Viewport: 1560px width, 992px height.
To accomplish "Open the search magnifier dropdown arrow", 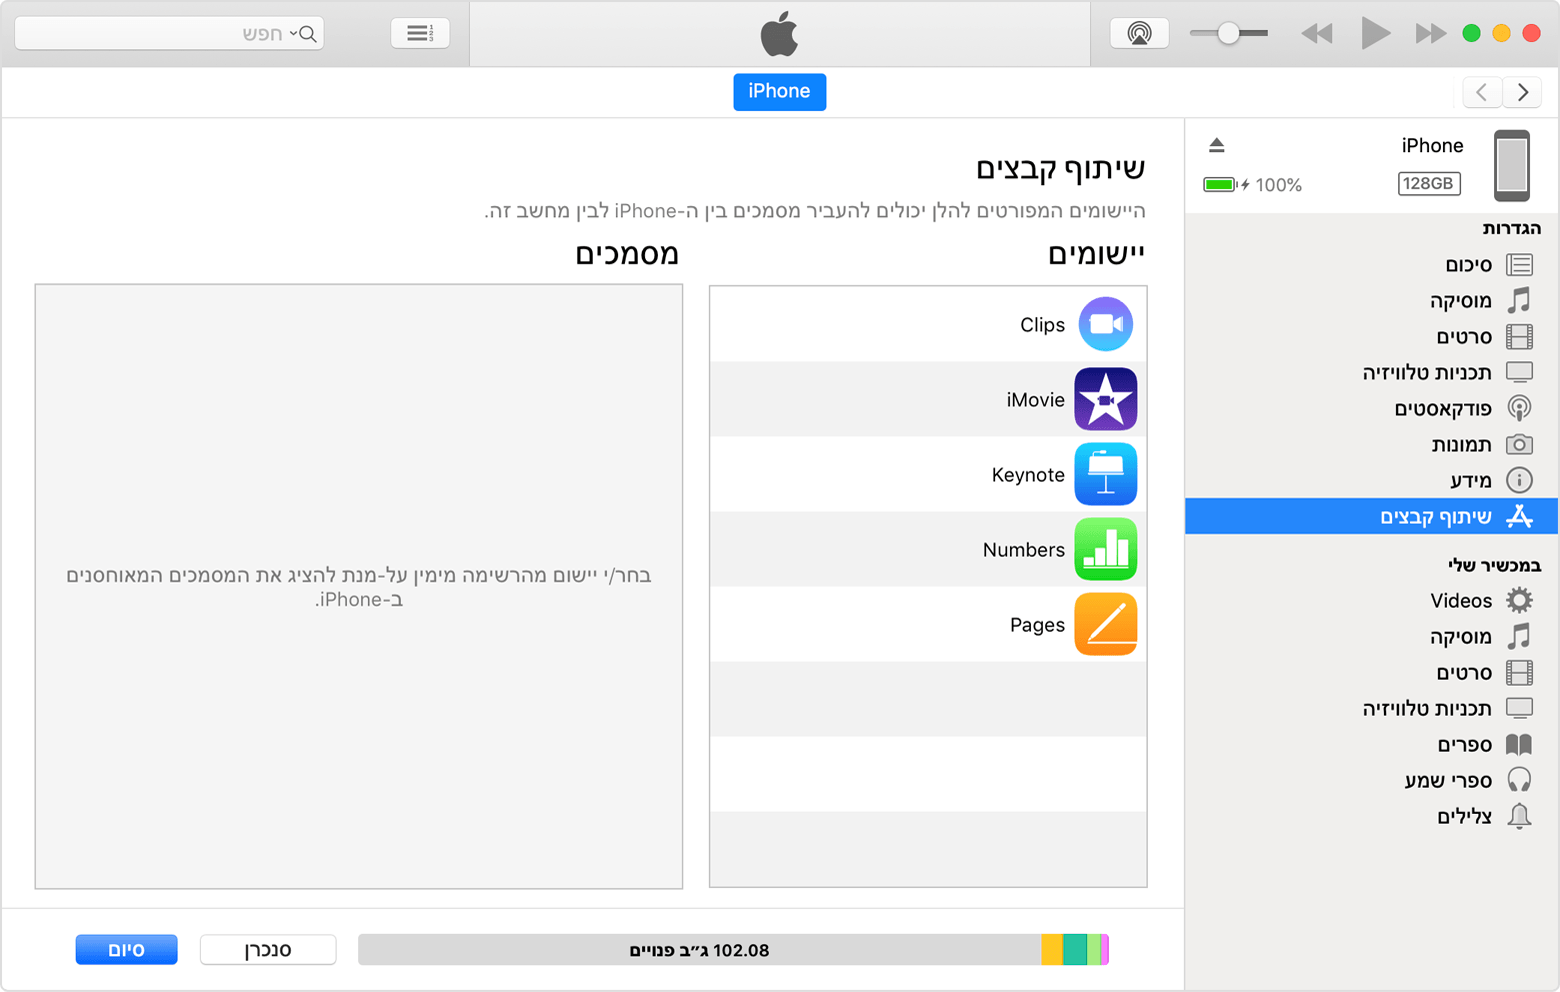I will (293, 33).
